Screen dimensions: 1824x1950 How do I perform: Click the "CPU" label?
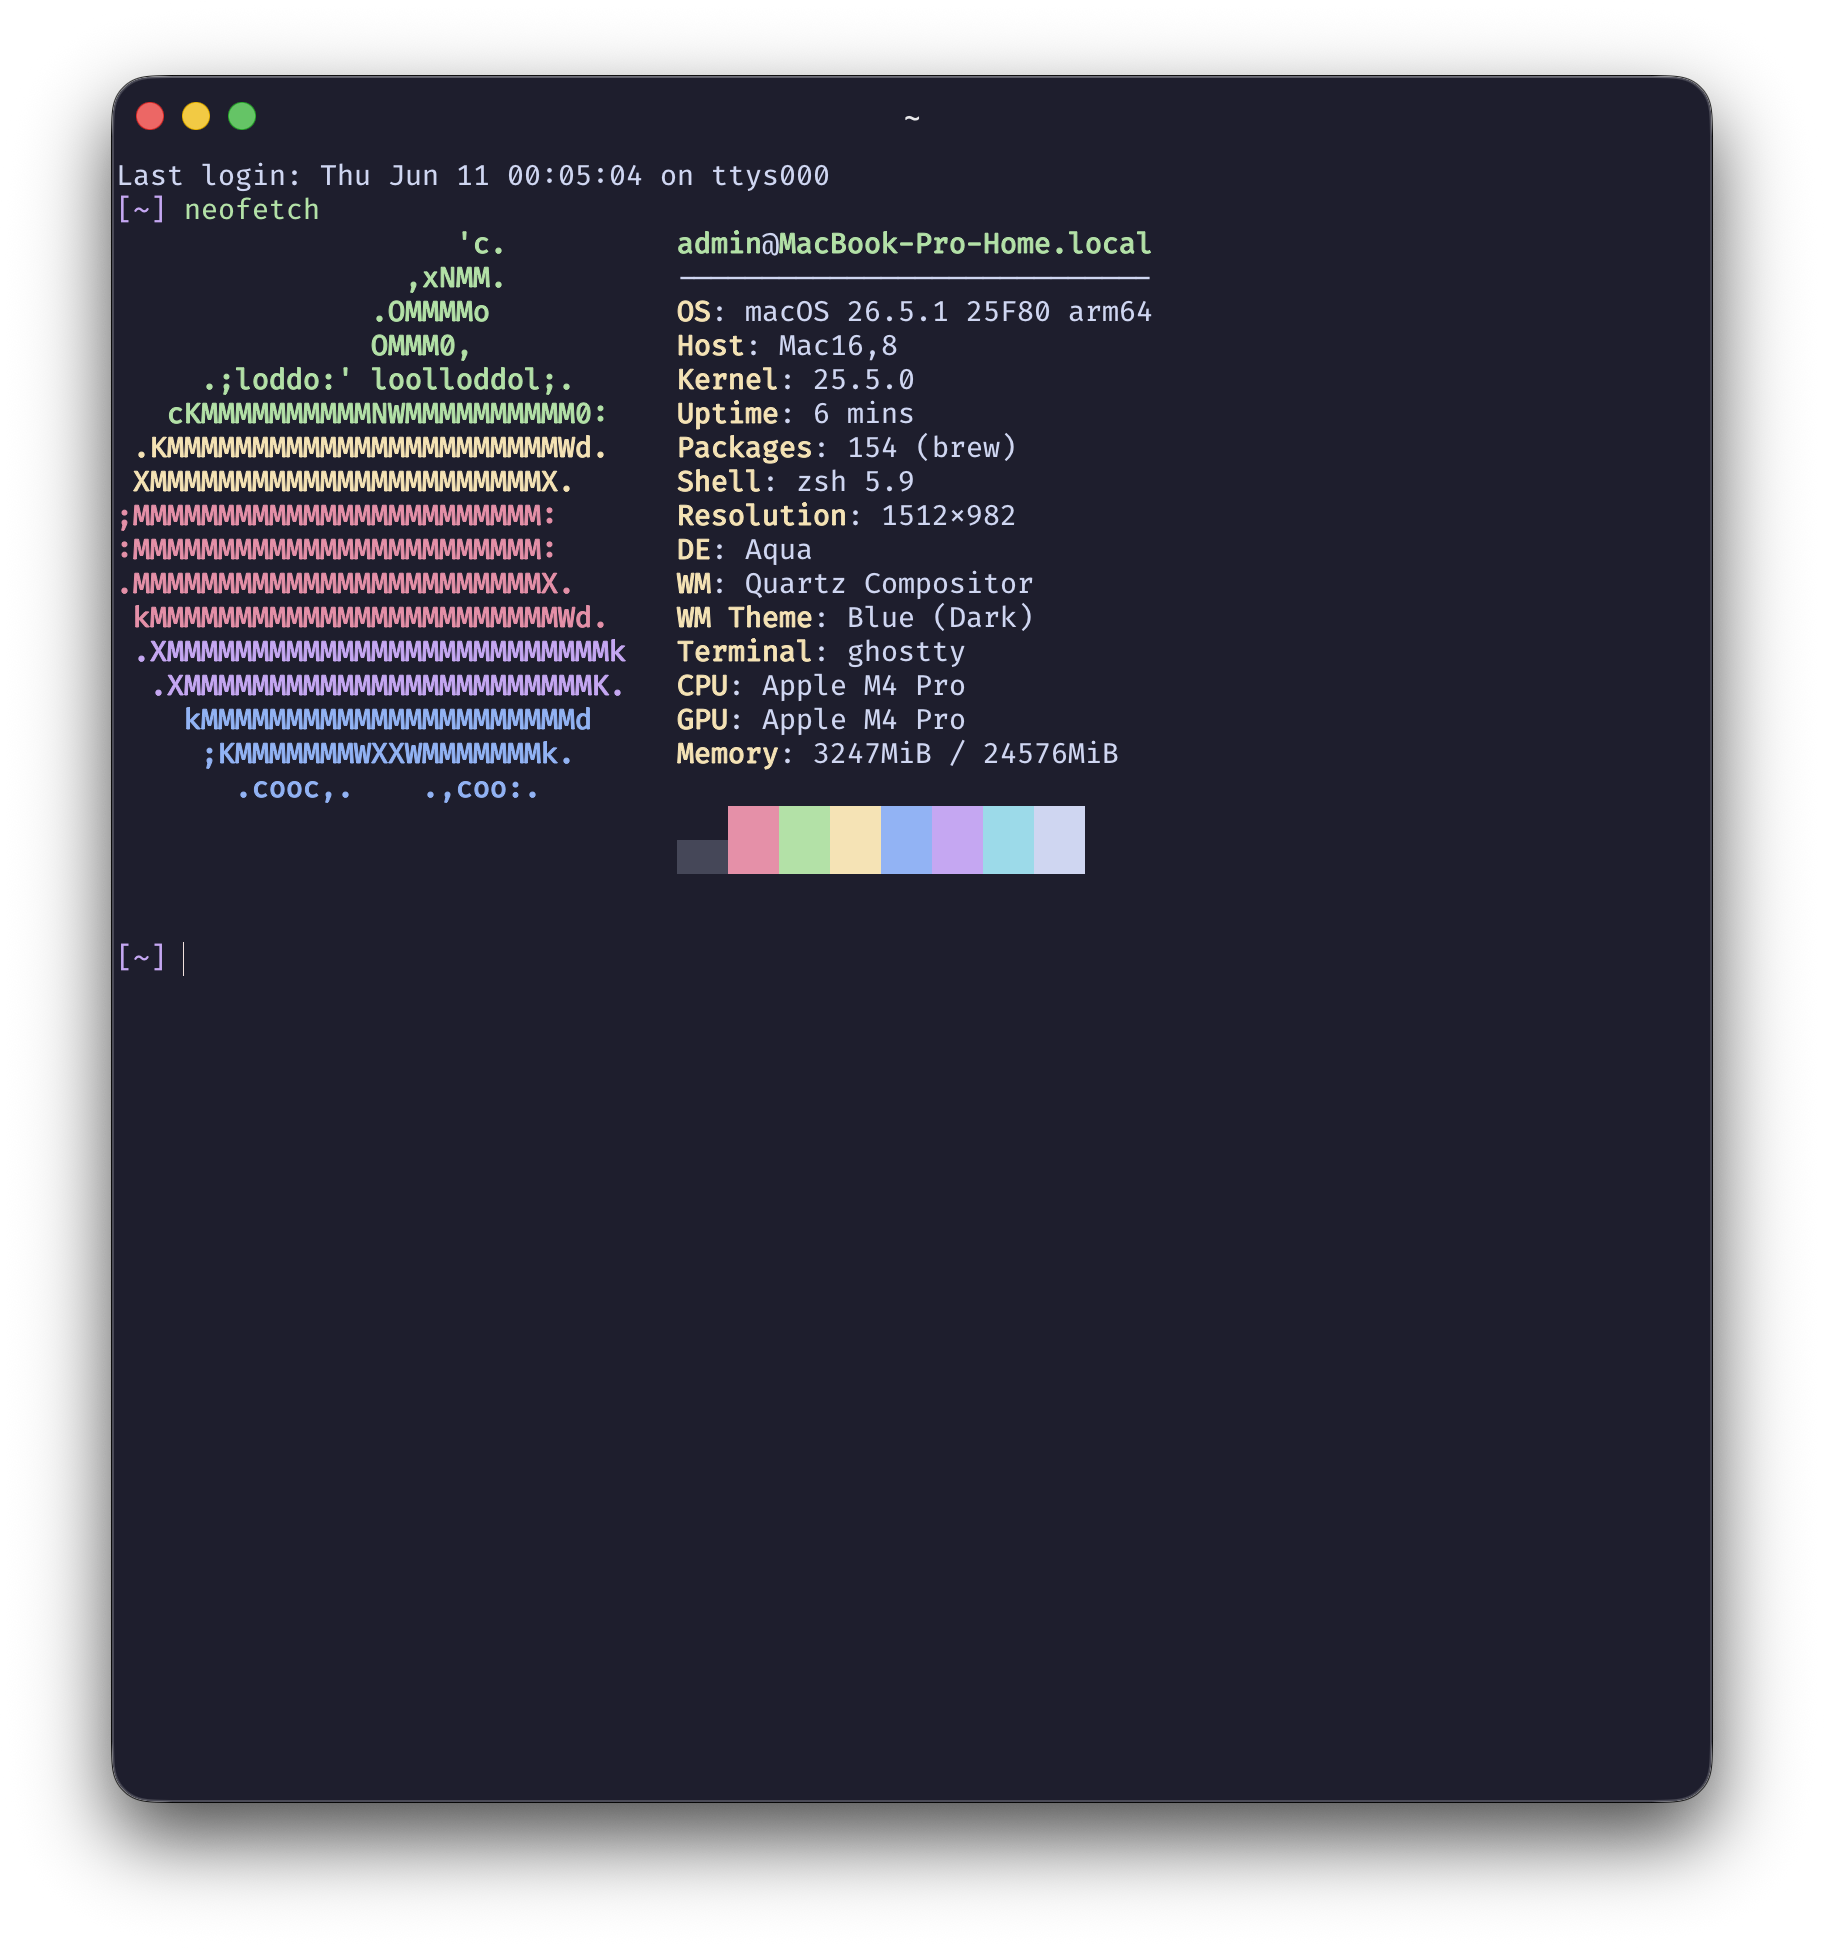(x=701, y=686)
